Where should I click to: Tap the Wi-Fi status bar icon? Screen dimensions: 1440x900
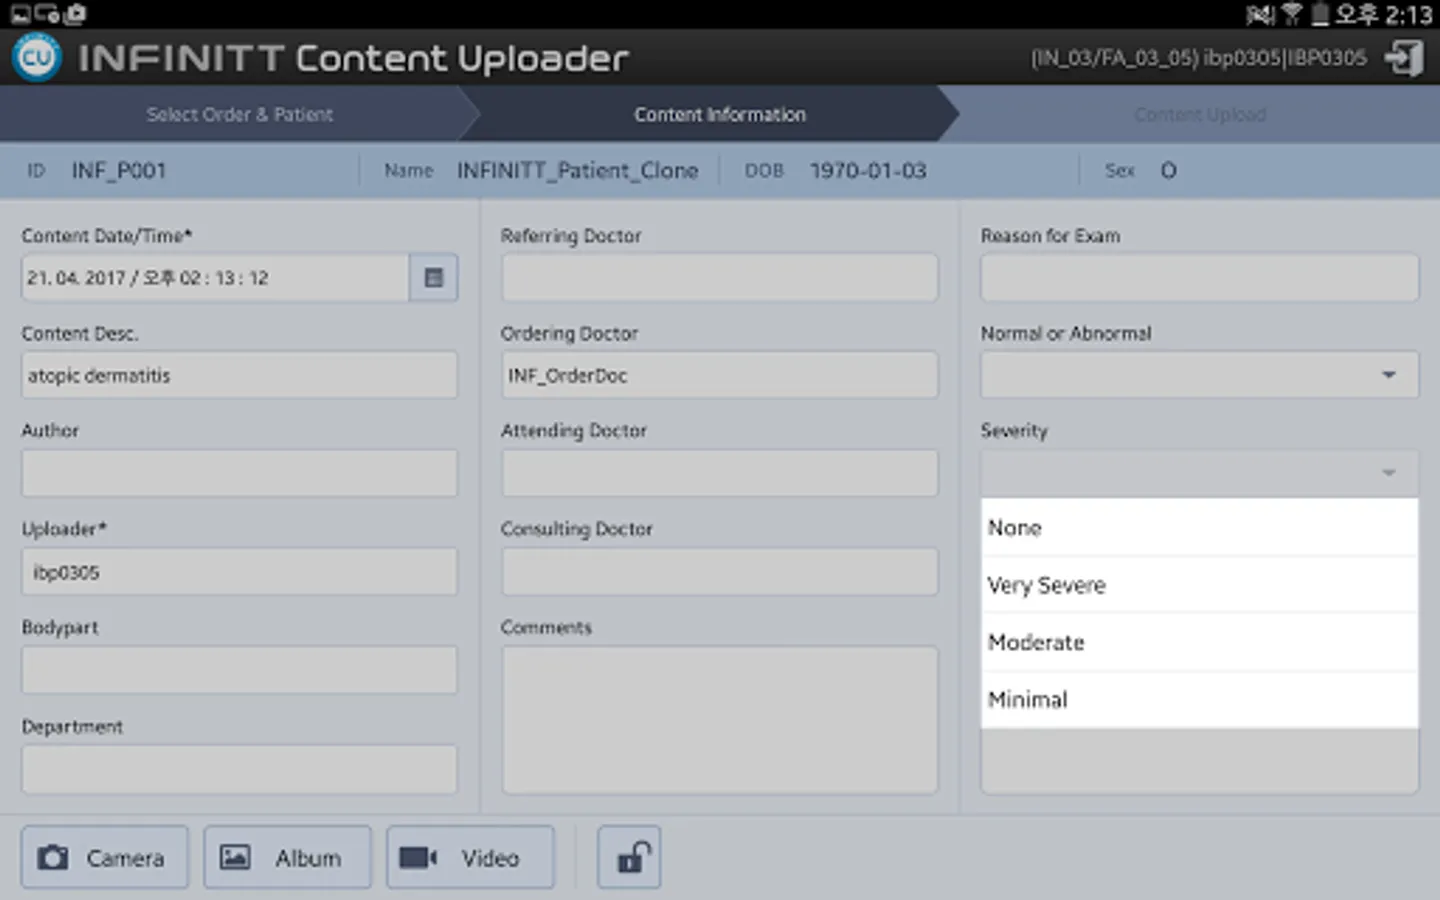point(1291,14)
